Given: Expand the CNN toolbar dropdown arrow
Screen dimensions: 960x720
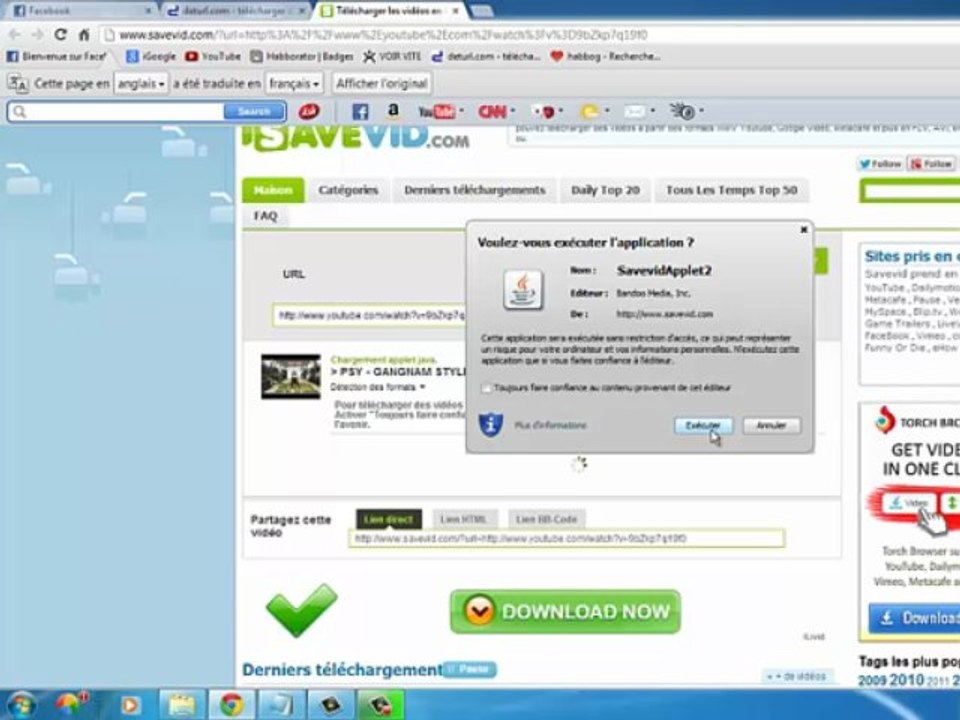Looking at the screenshot, I should [512, 111].
